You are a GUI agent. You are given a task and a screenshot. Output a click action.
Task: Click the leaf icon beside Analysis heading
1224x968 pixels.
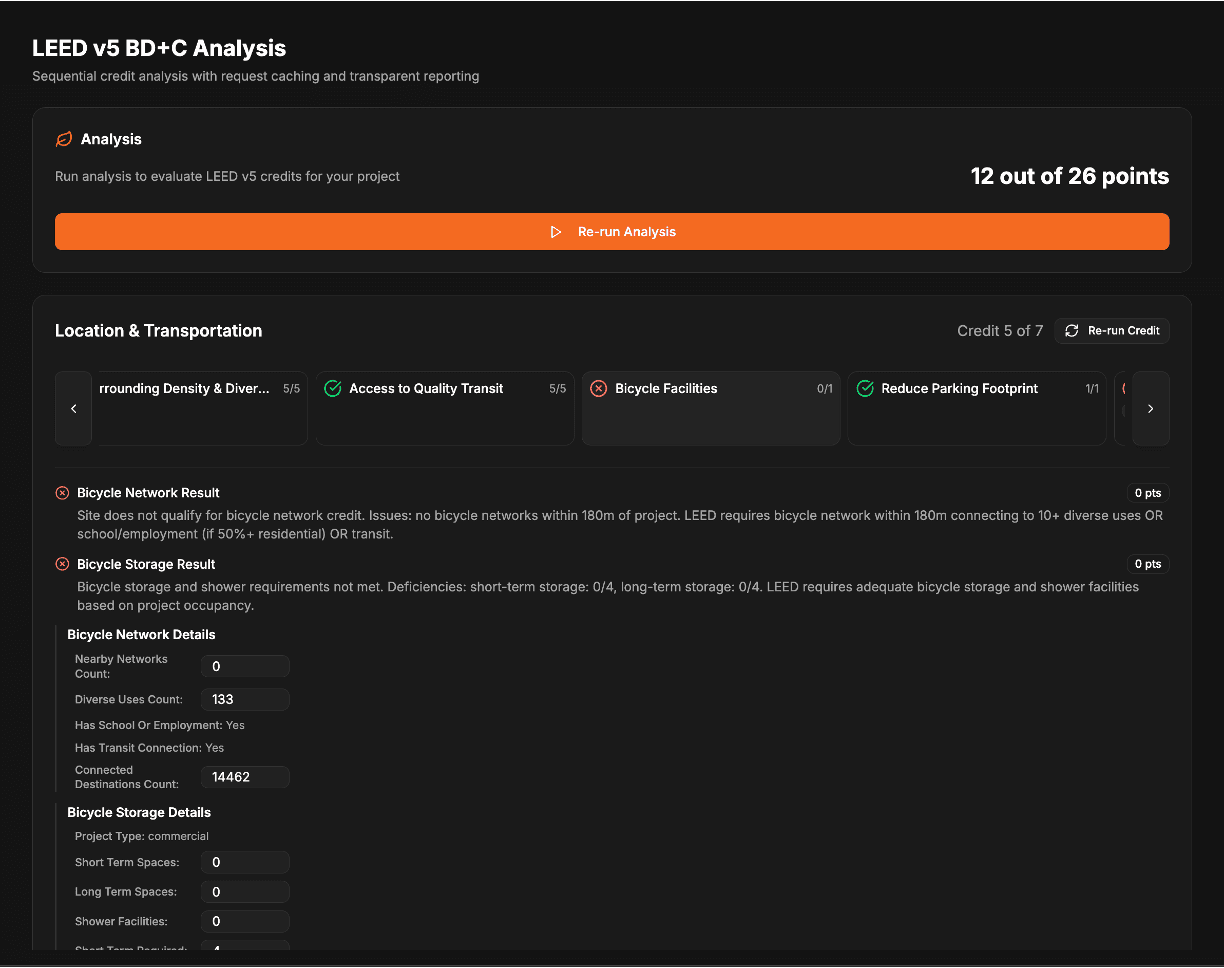[x=64, y=139]
